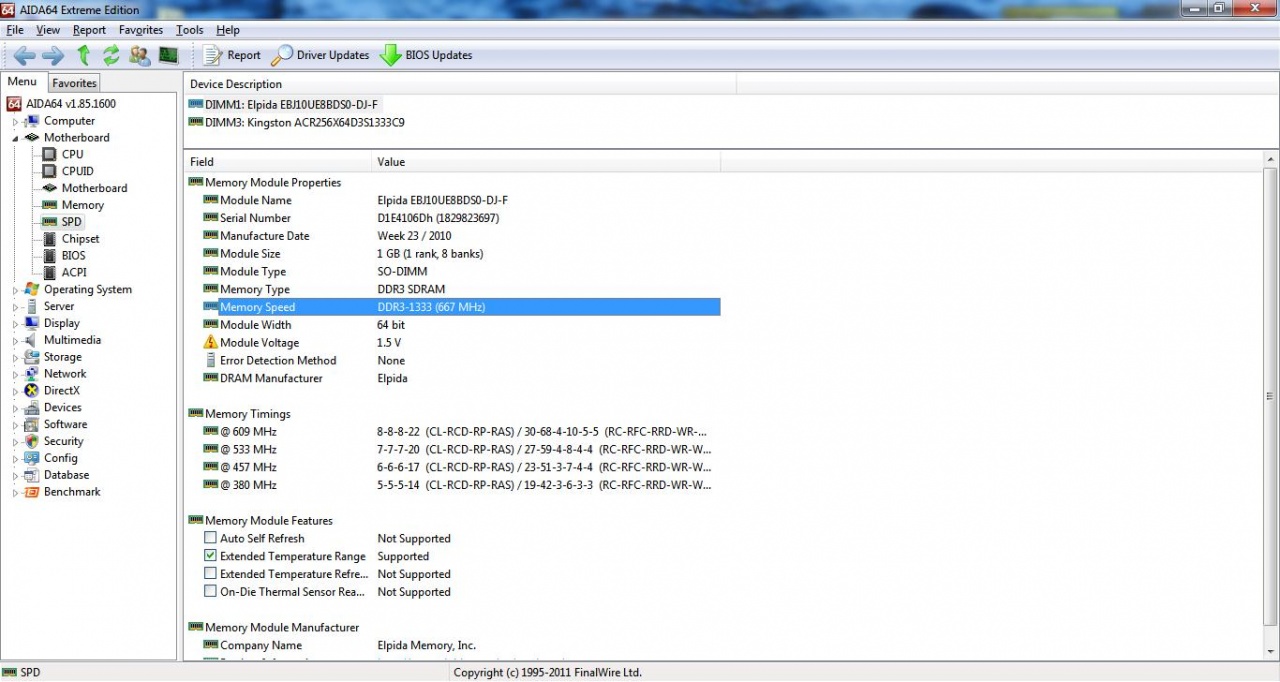Click the vertical scrollbar thumb
Viewport: 1280px width, 682px height.
1271,395
